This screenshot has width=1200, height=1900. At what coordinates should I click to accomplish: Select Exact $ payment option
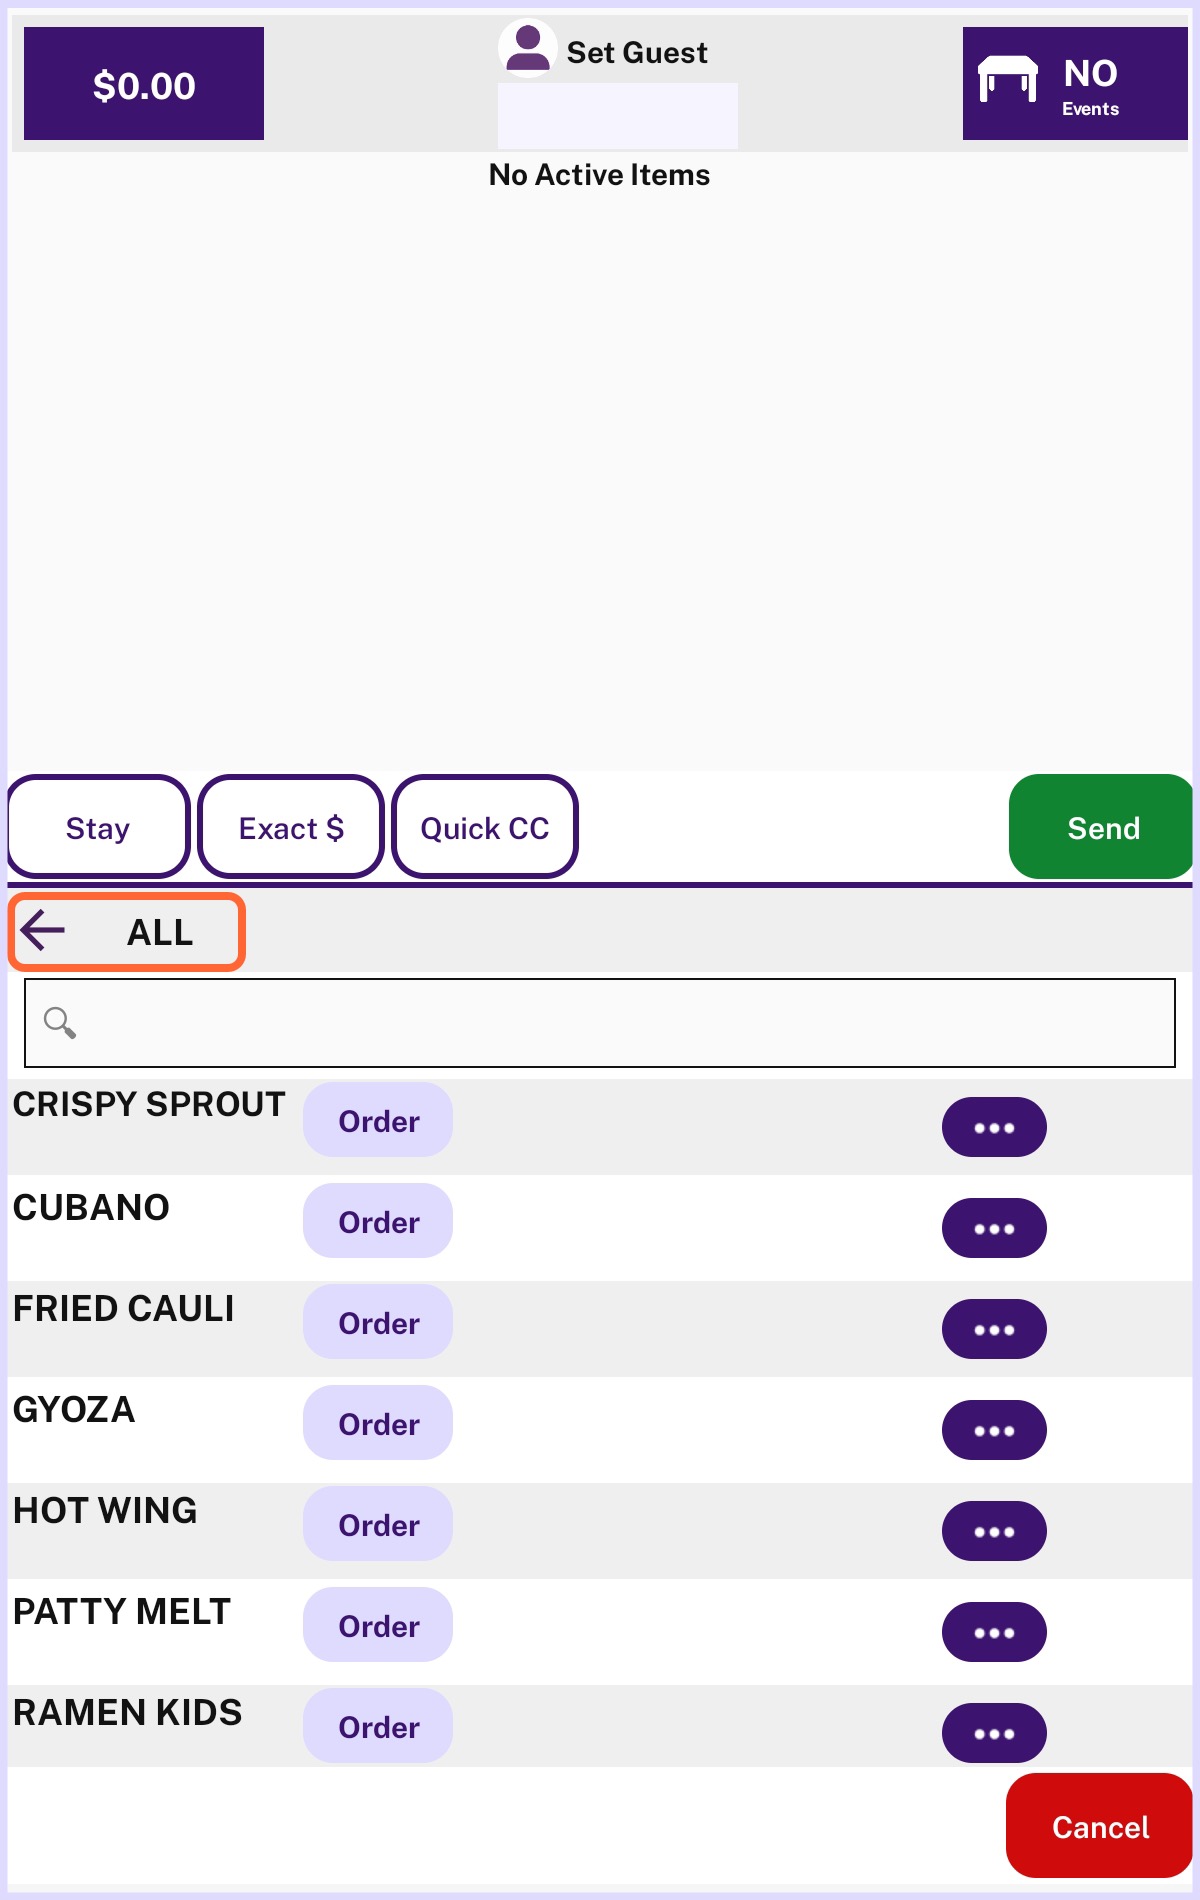pyautogui.click(x=291, y=827)
